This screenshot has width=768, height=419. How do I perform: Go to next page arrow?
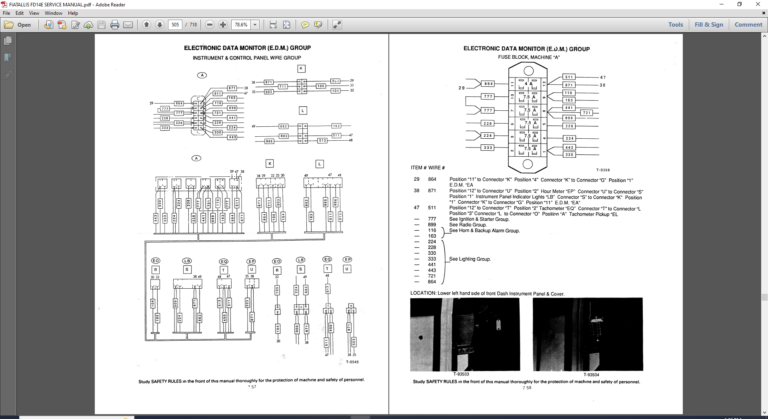point(160,24)
